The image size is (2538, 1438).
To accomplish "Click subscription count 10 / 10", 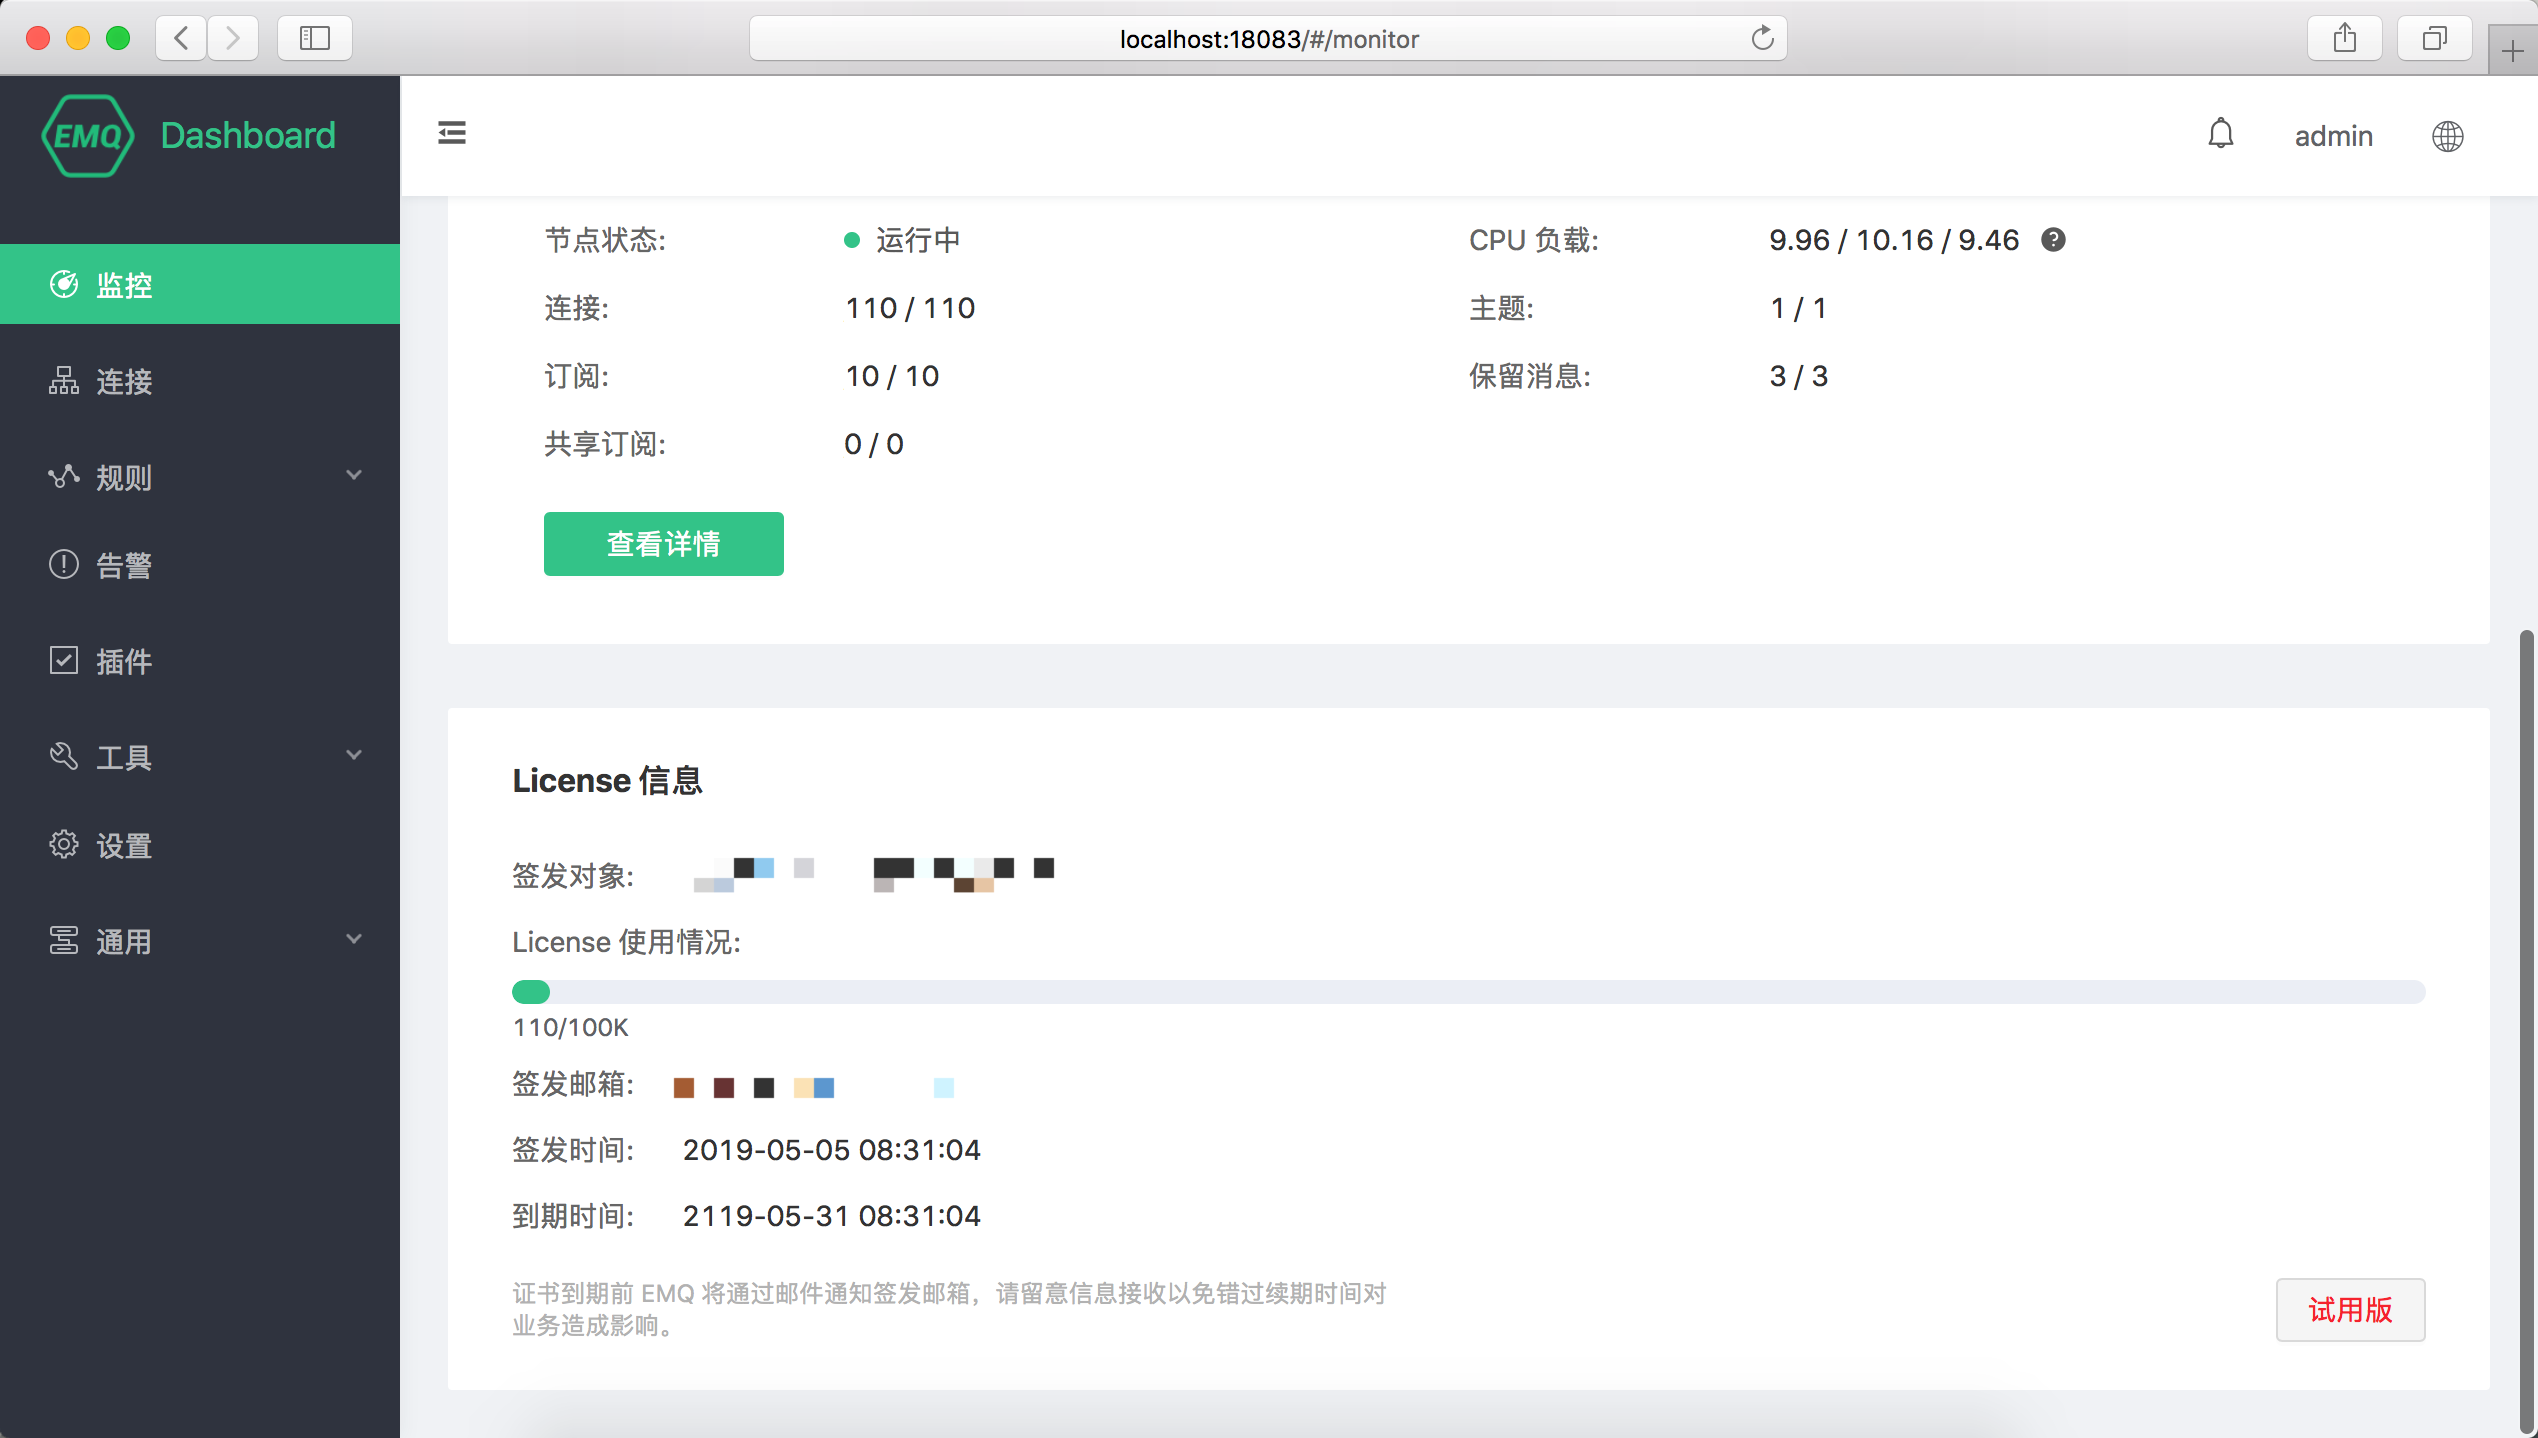I will [892, 376].
